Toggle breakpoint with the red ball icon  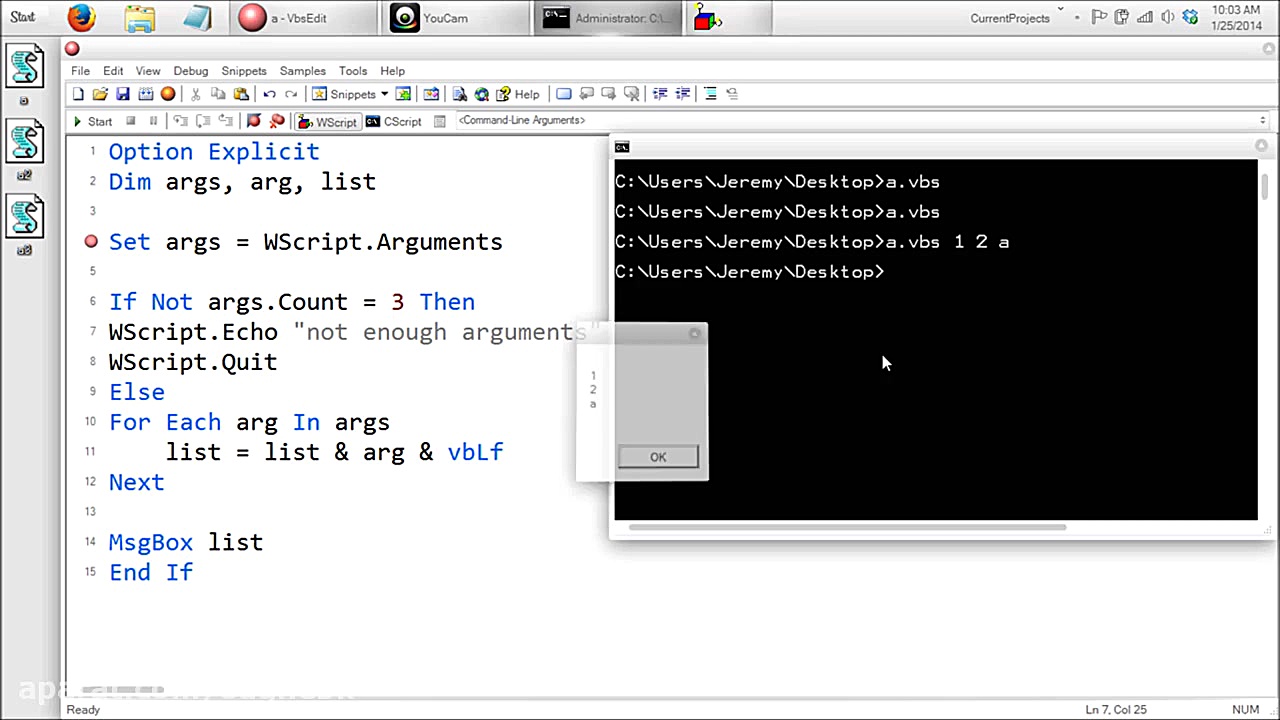(253, 121)
